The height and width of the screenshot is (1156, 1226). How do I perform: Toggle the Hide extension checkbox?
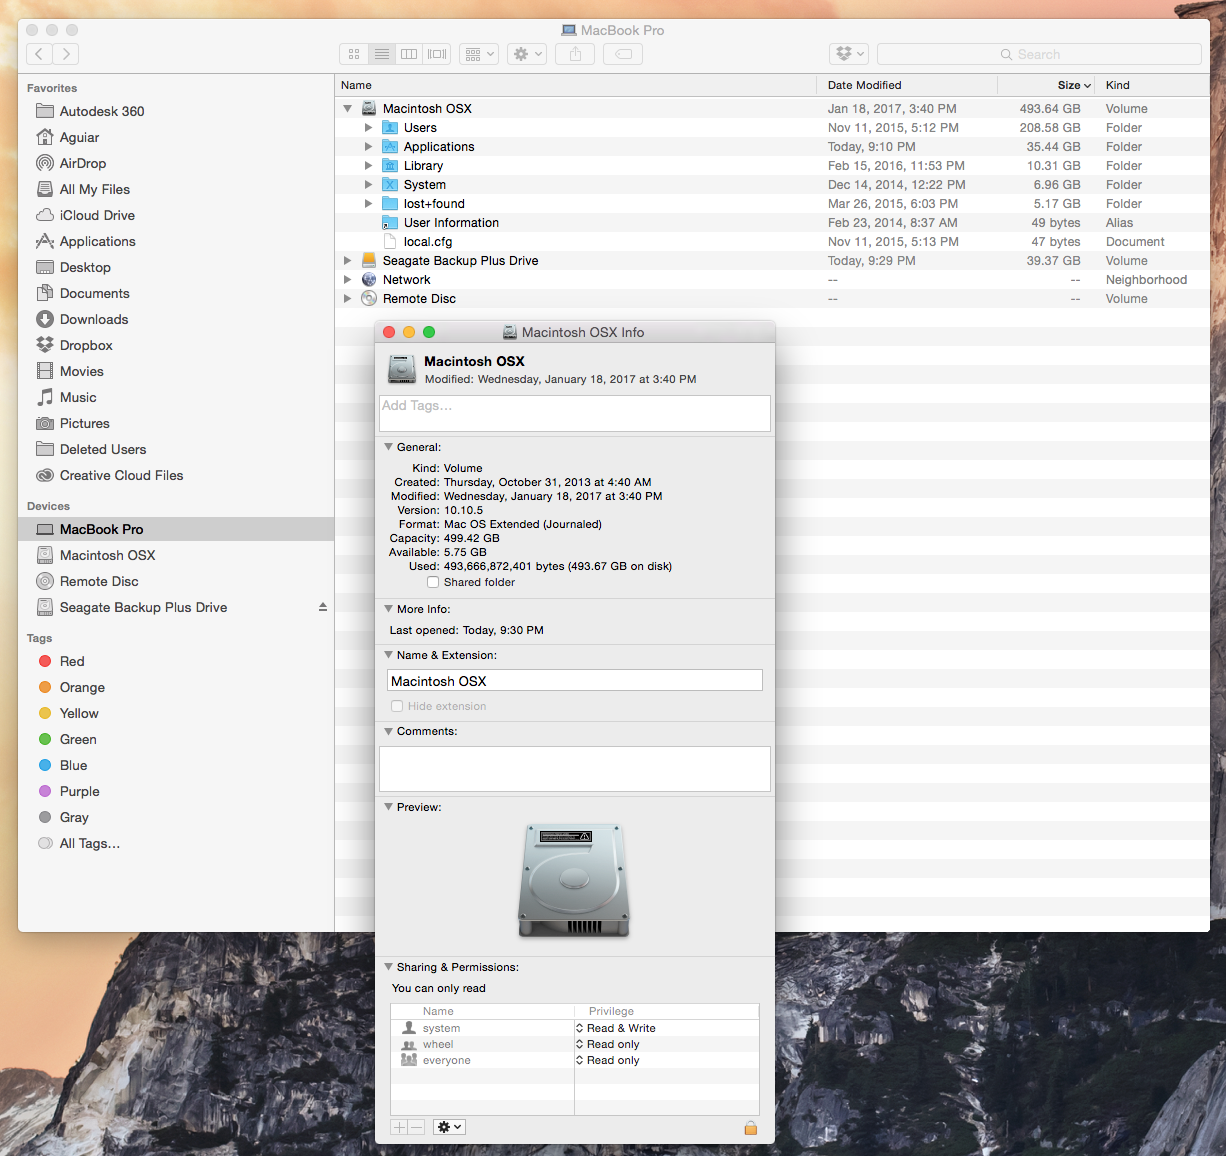[x=397, y=706]
